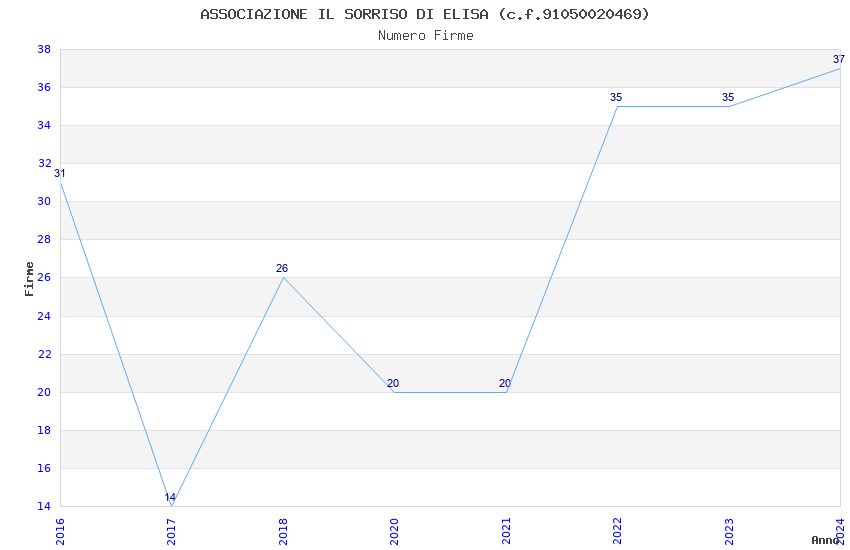
Task: Click x-axis year 2017
Action: pos(171,531)
